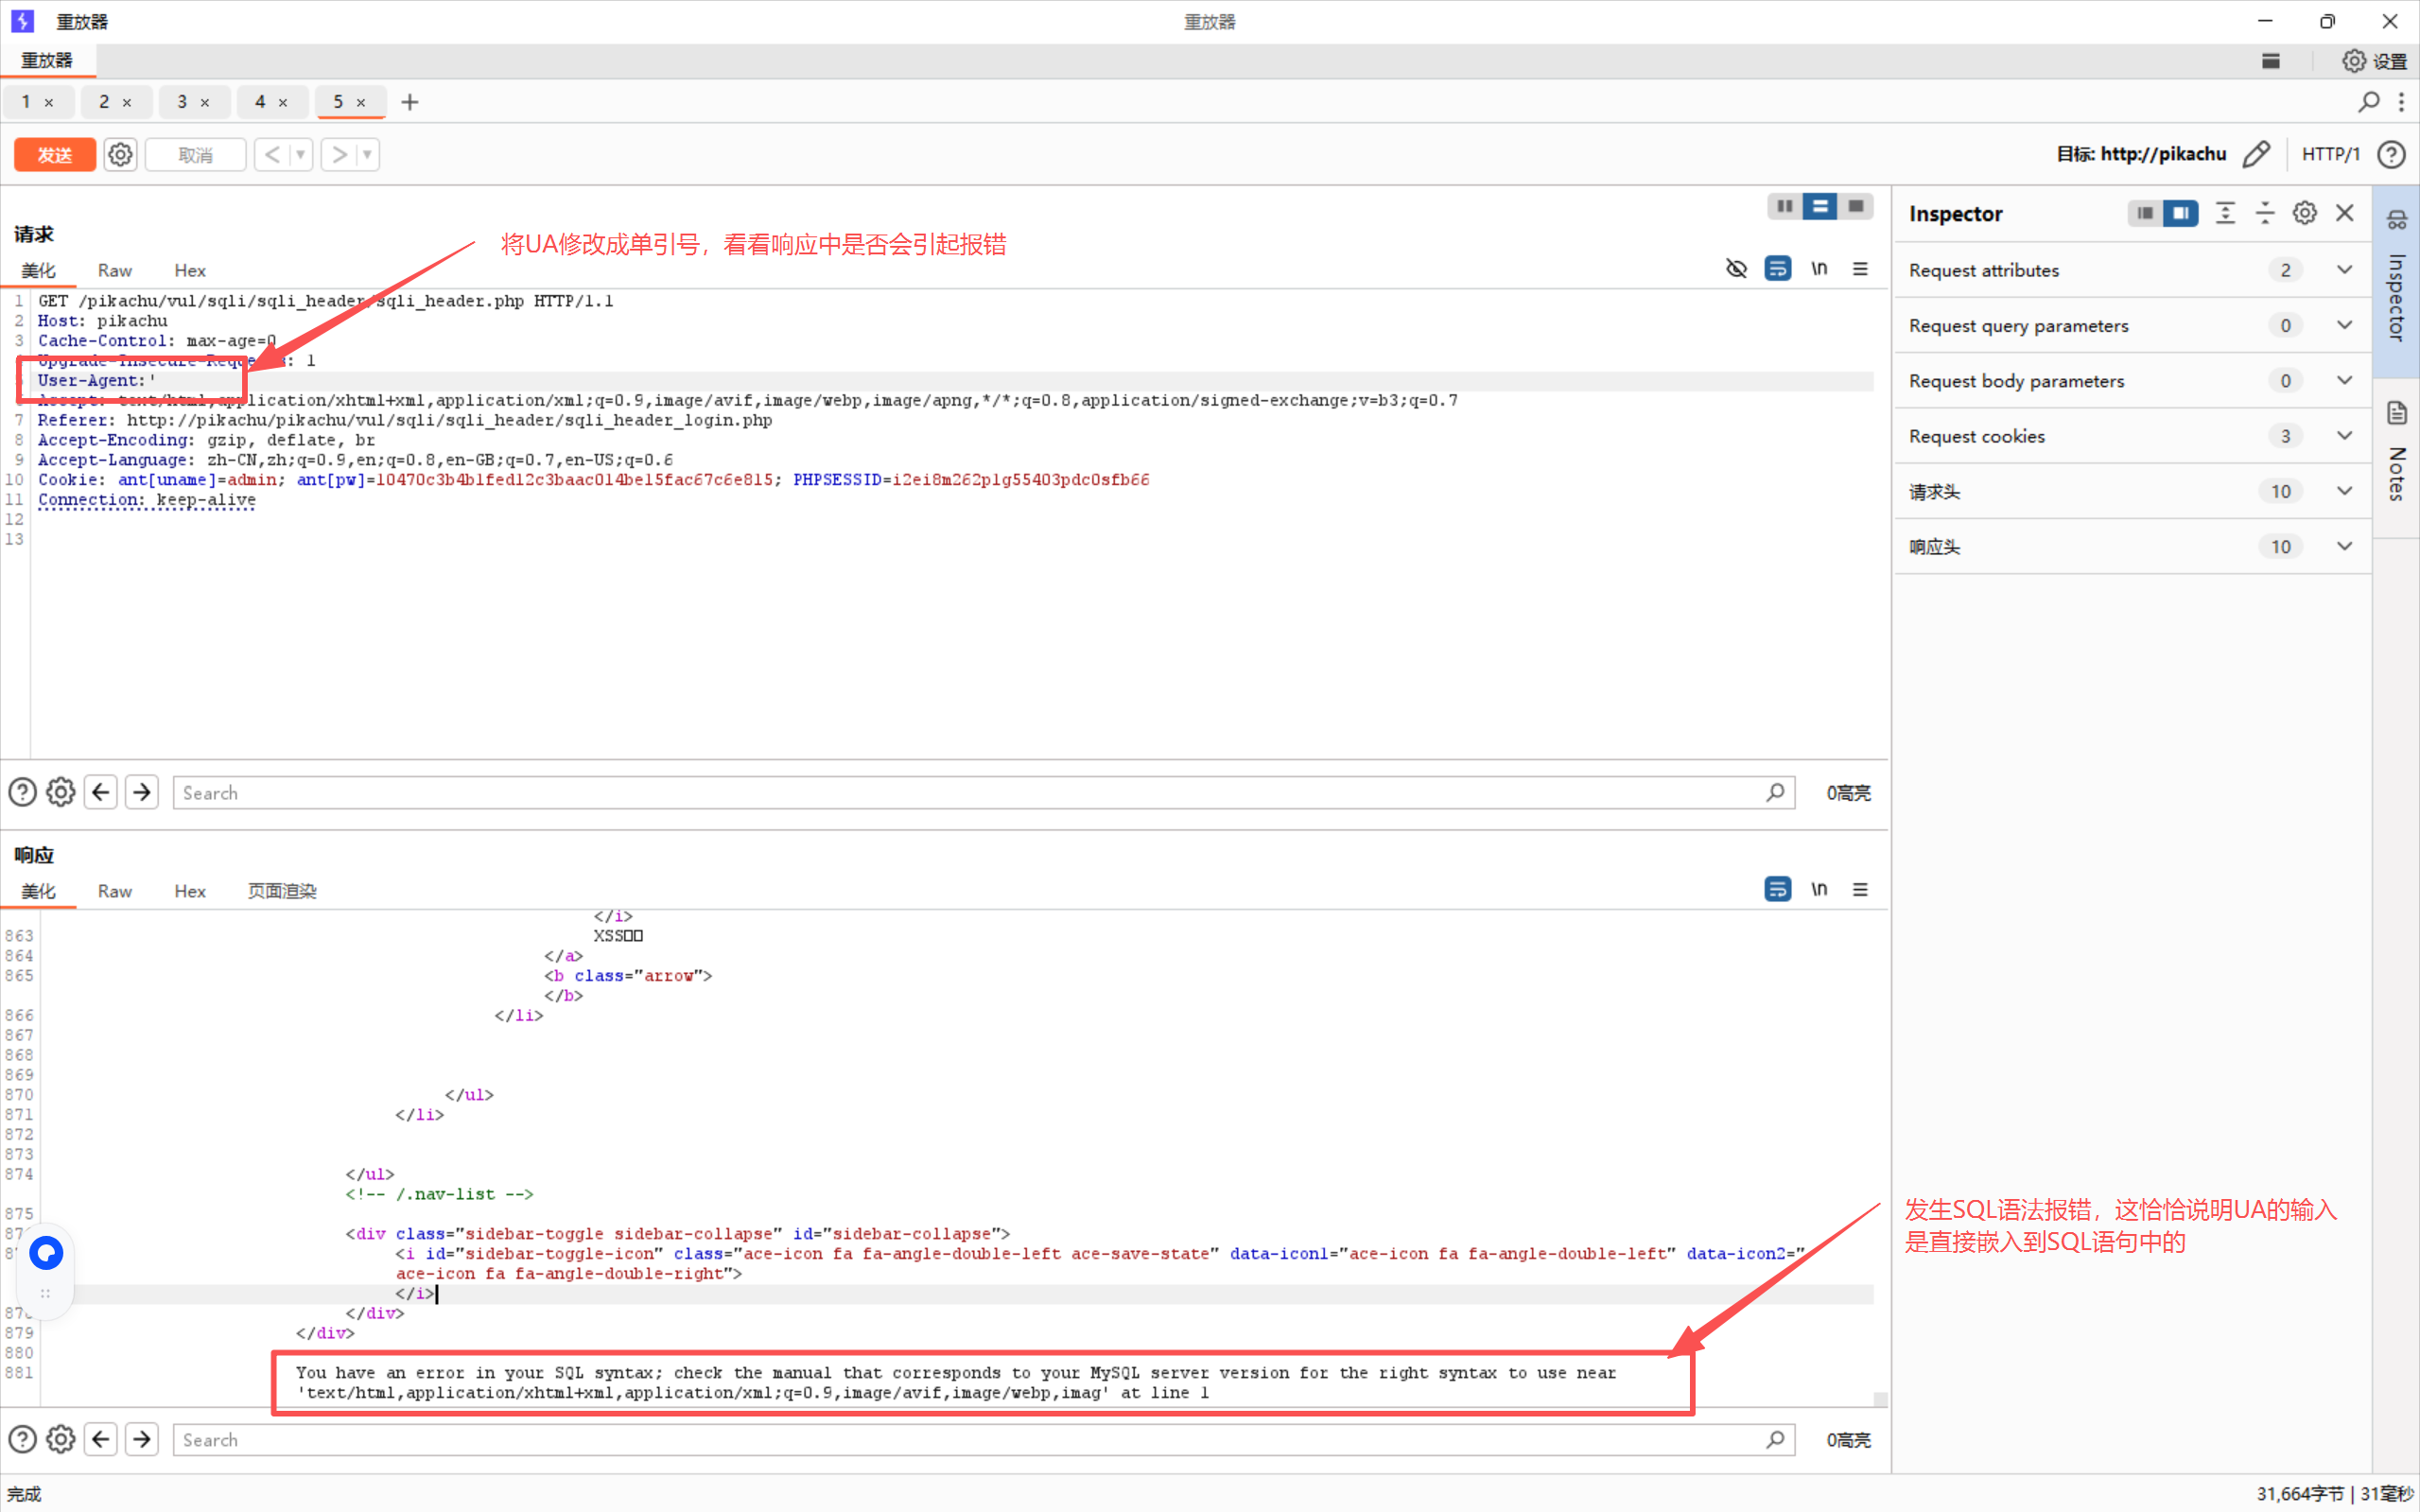Image resolution: width=2420 pixels, height=1512 pixels.
Task: Toggle line wrap icon in request panel
Action: tap(1777, 269)
